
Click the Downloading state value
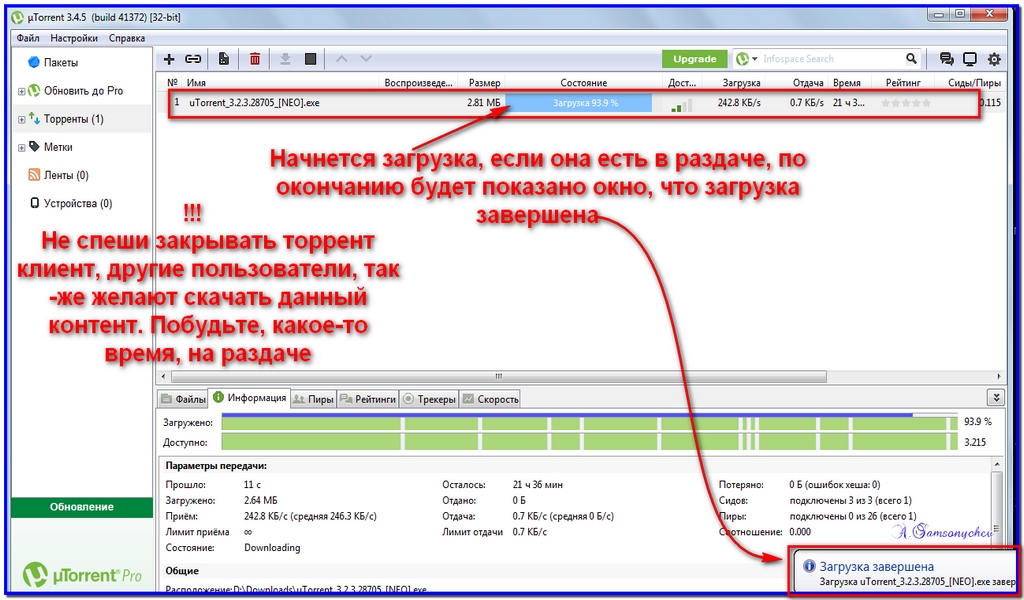coord(272,548)
